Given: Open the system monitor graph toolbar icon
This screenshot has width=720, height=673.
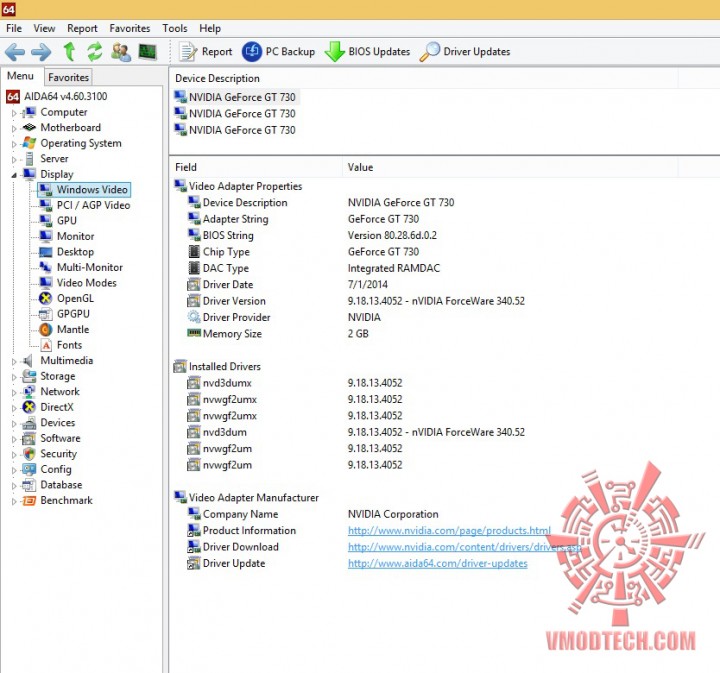Looking at the screenshot, I should point(147,51).
